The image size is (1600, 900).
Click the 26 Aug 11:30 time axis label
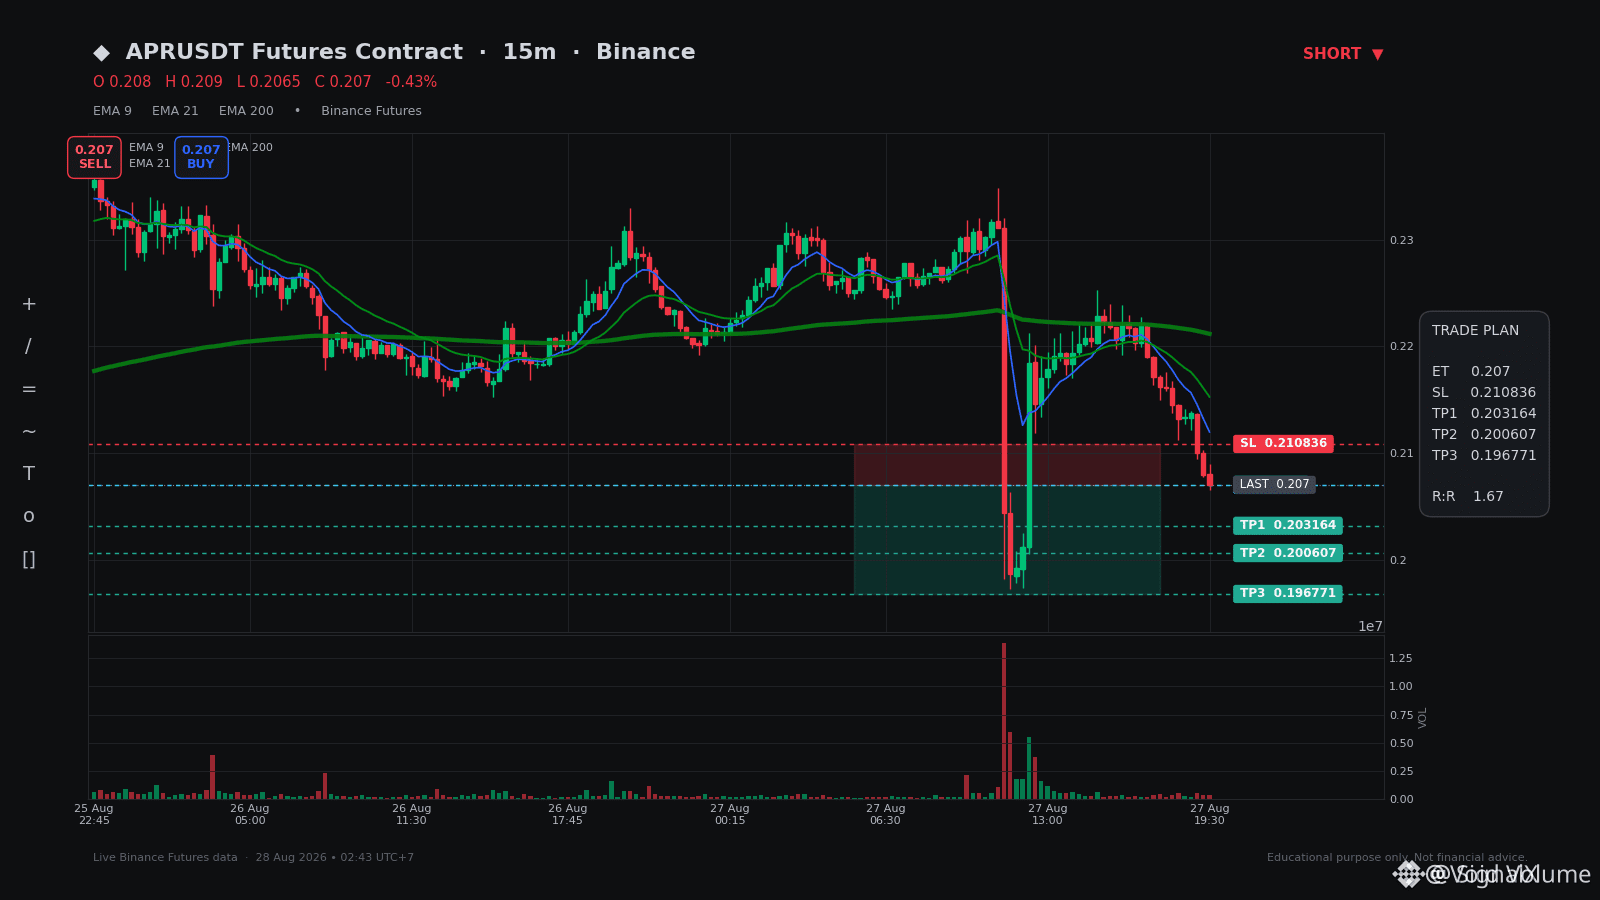pyautogui.click(x=412, y=814)
